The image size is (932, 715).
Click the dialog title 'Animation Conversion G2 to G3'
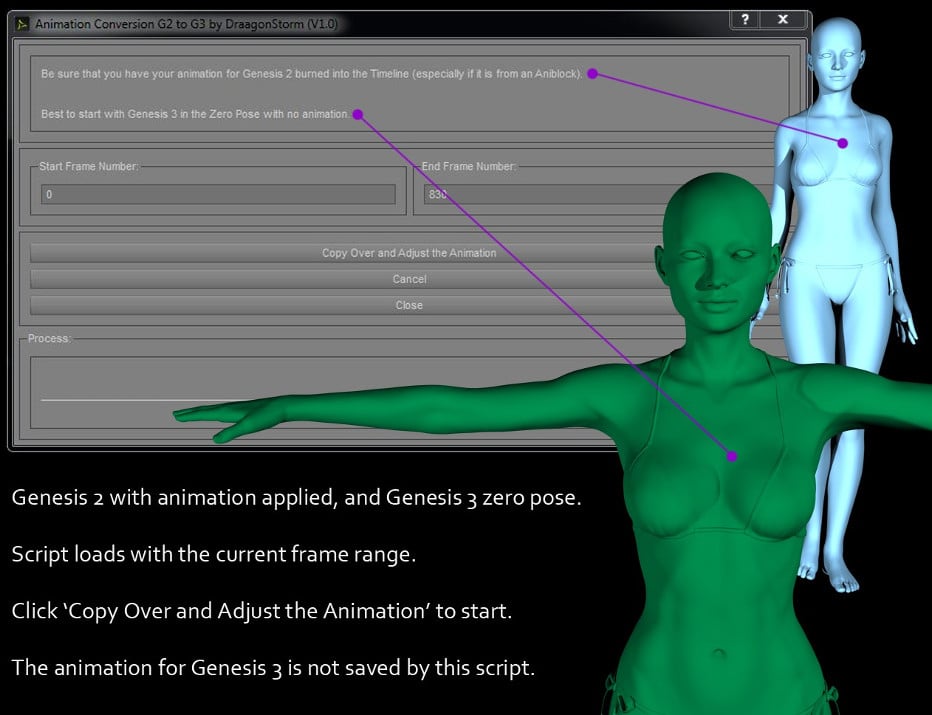tap(186, 24)
